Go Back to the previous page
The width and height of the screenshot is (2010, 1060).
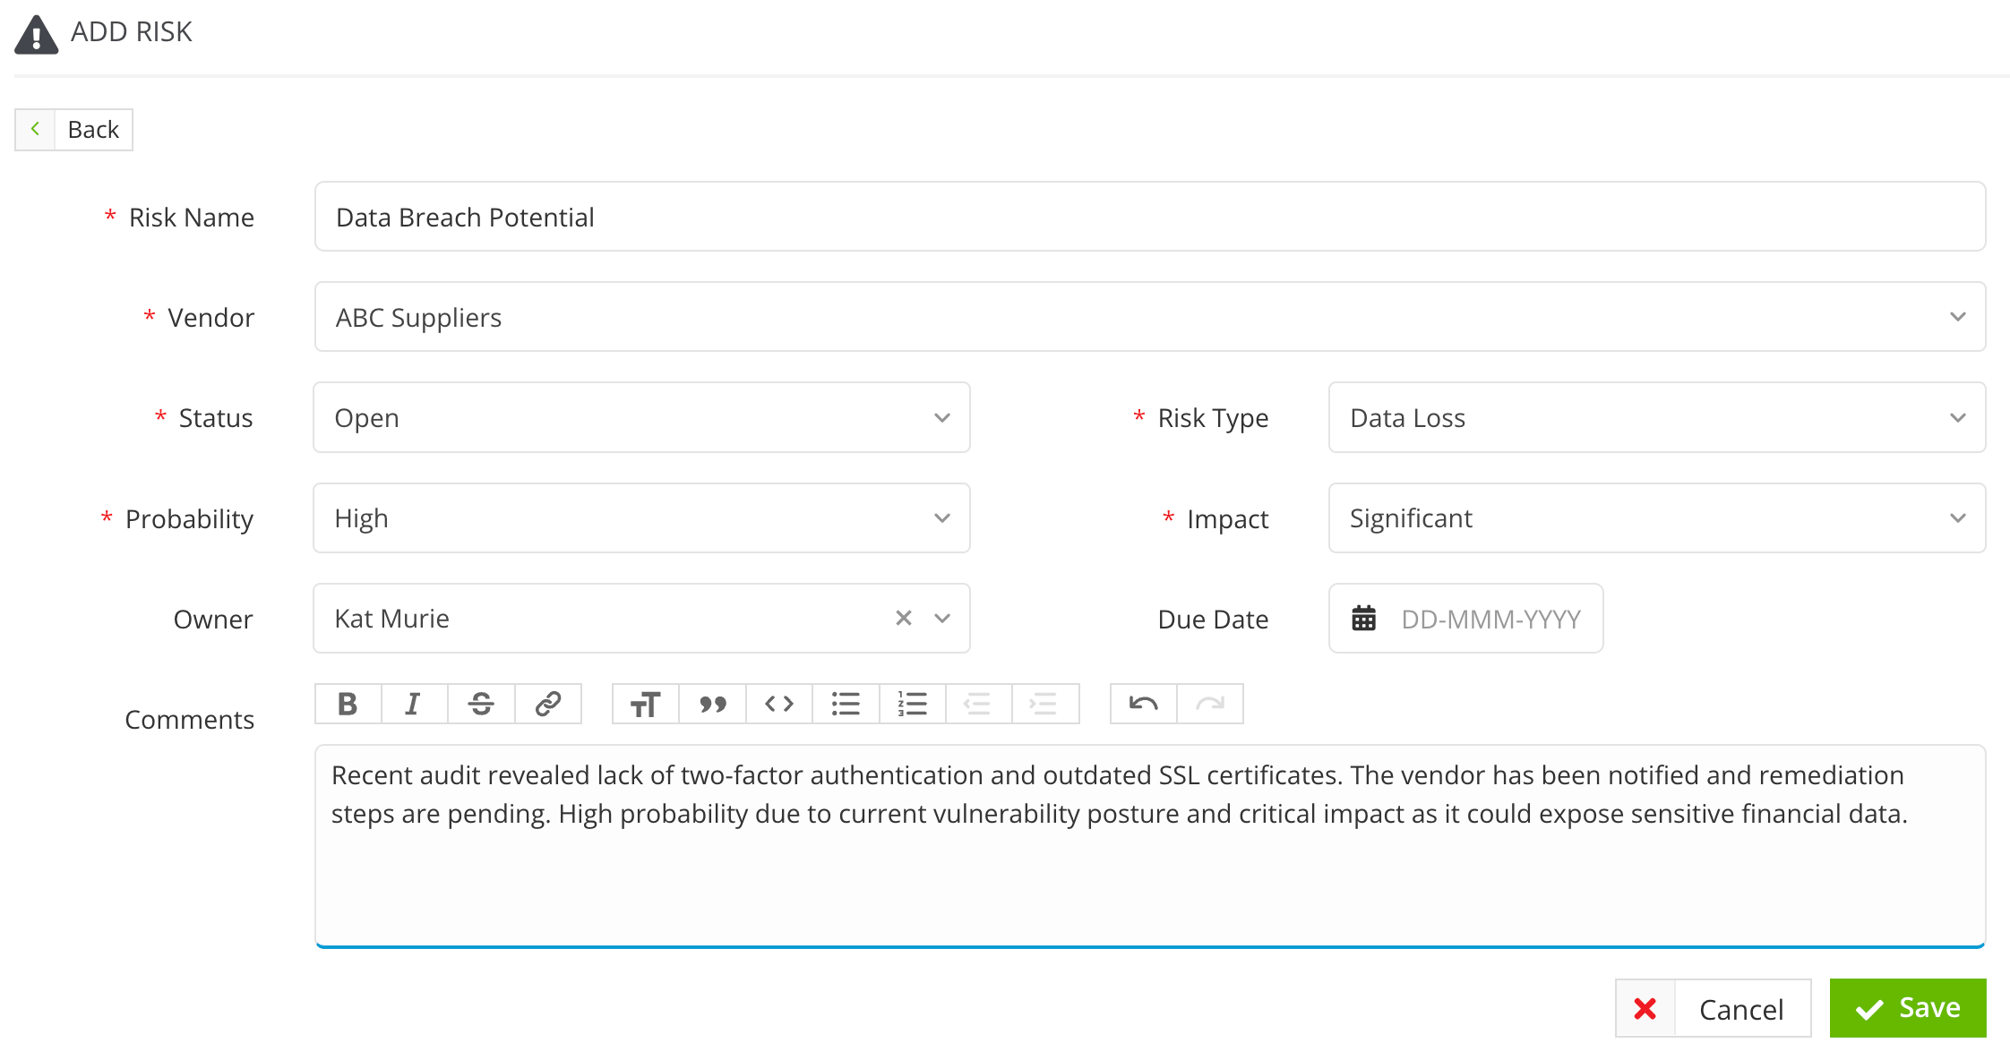pyautogui.click(x=73, y=129)
